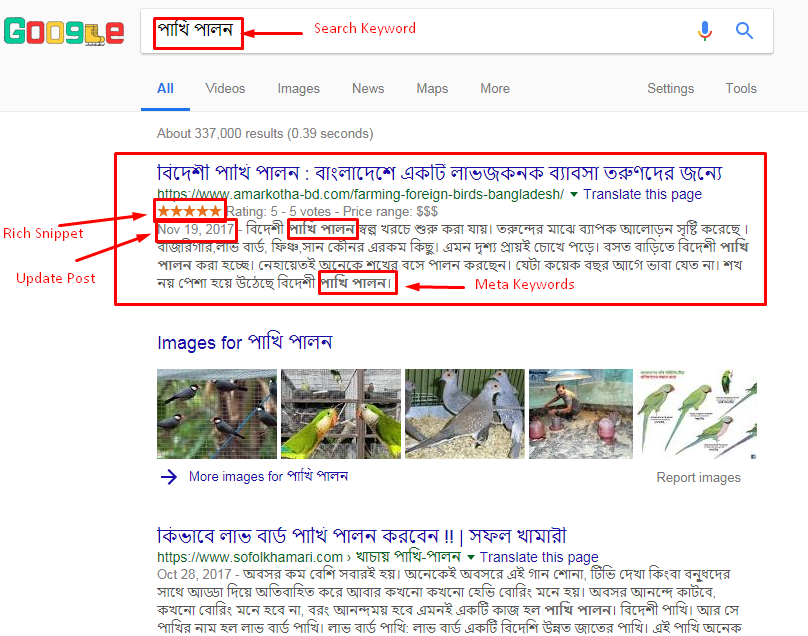Click Report images
This screenshot has height=636, width=808.
[x=698, y=477]
